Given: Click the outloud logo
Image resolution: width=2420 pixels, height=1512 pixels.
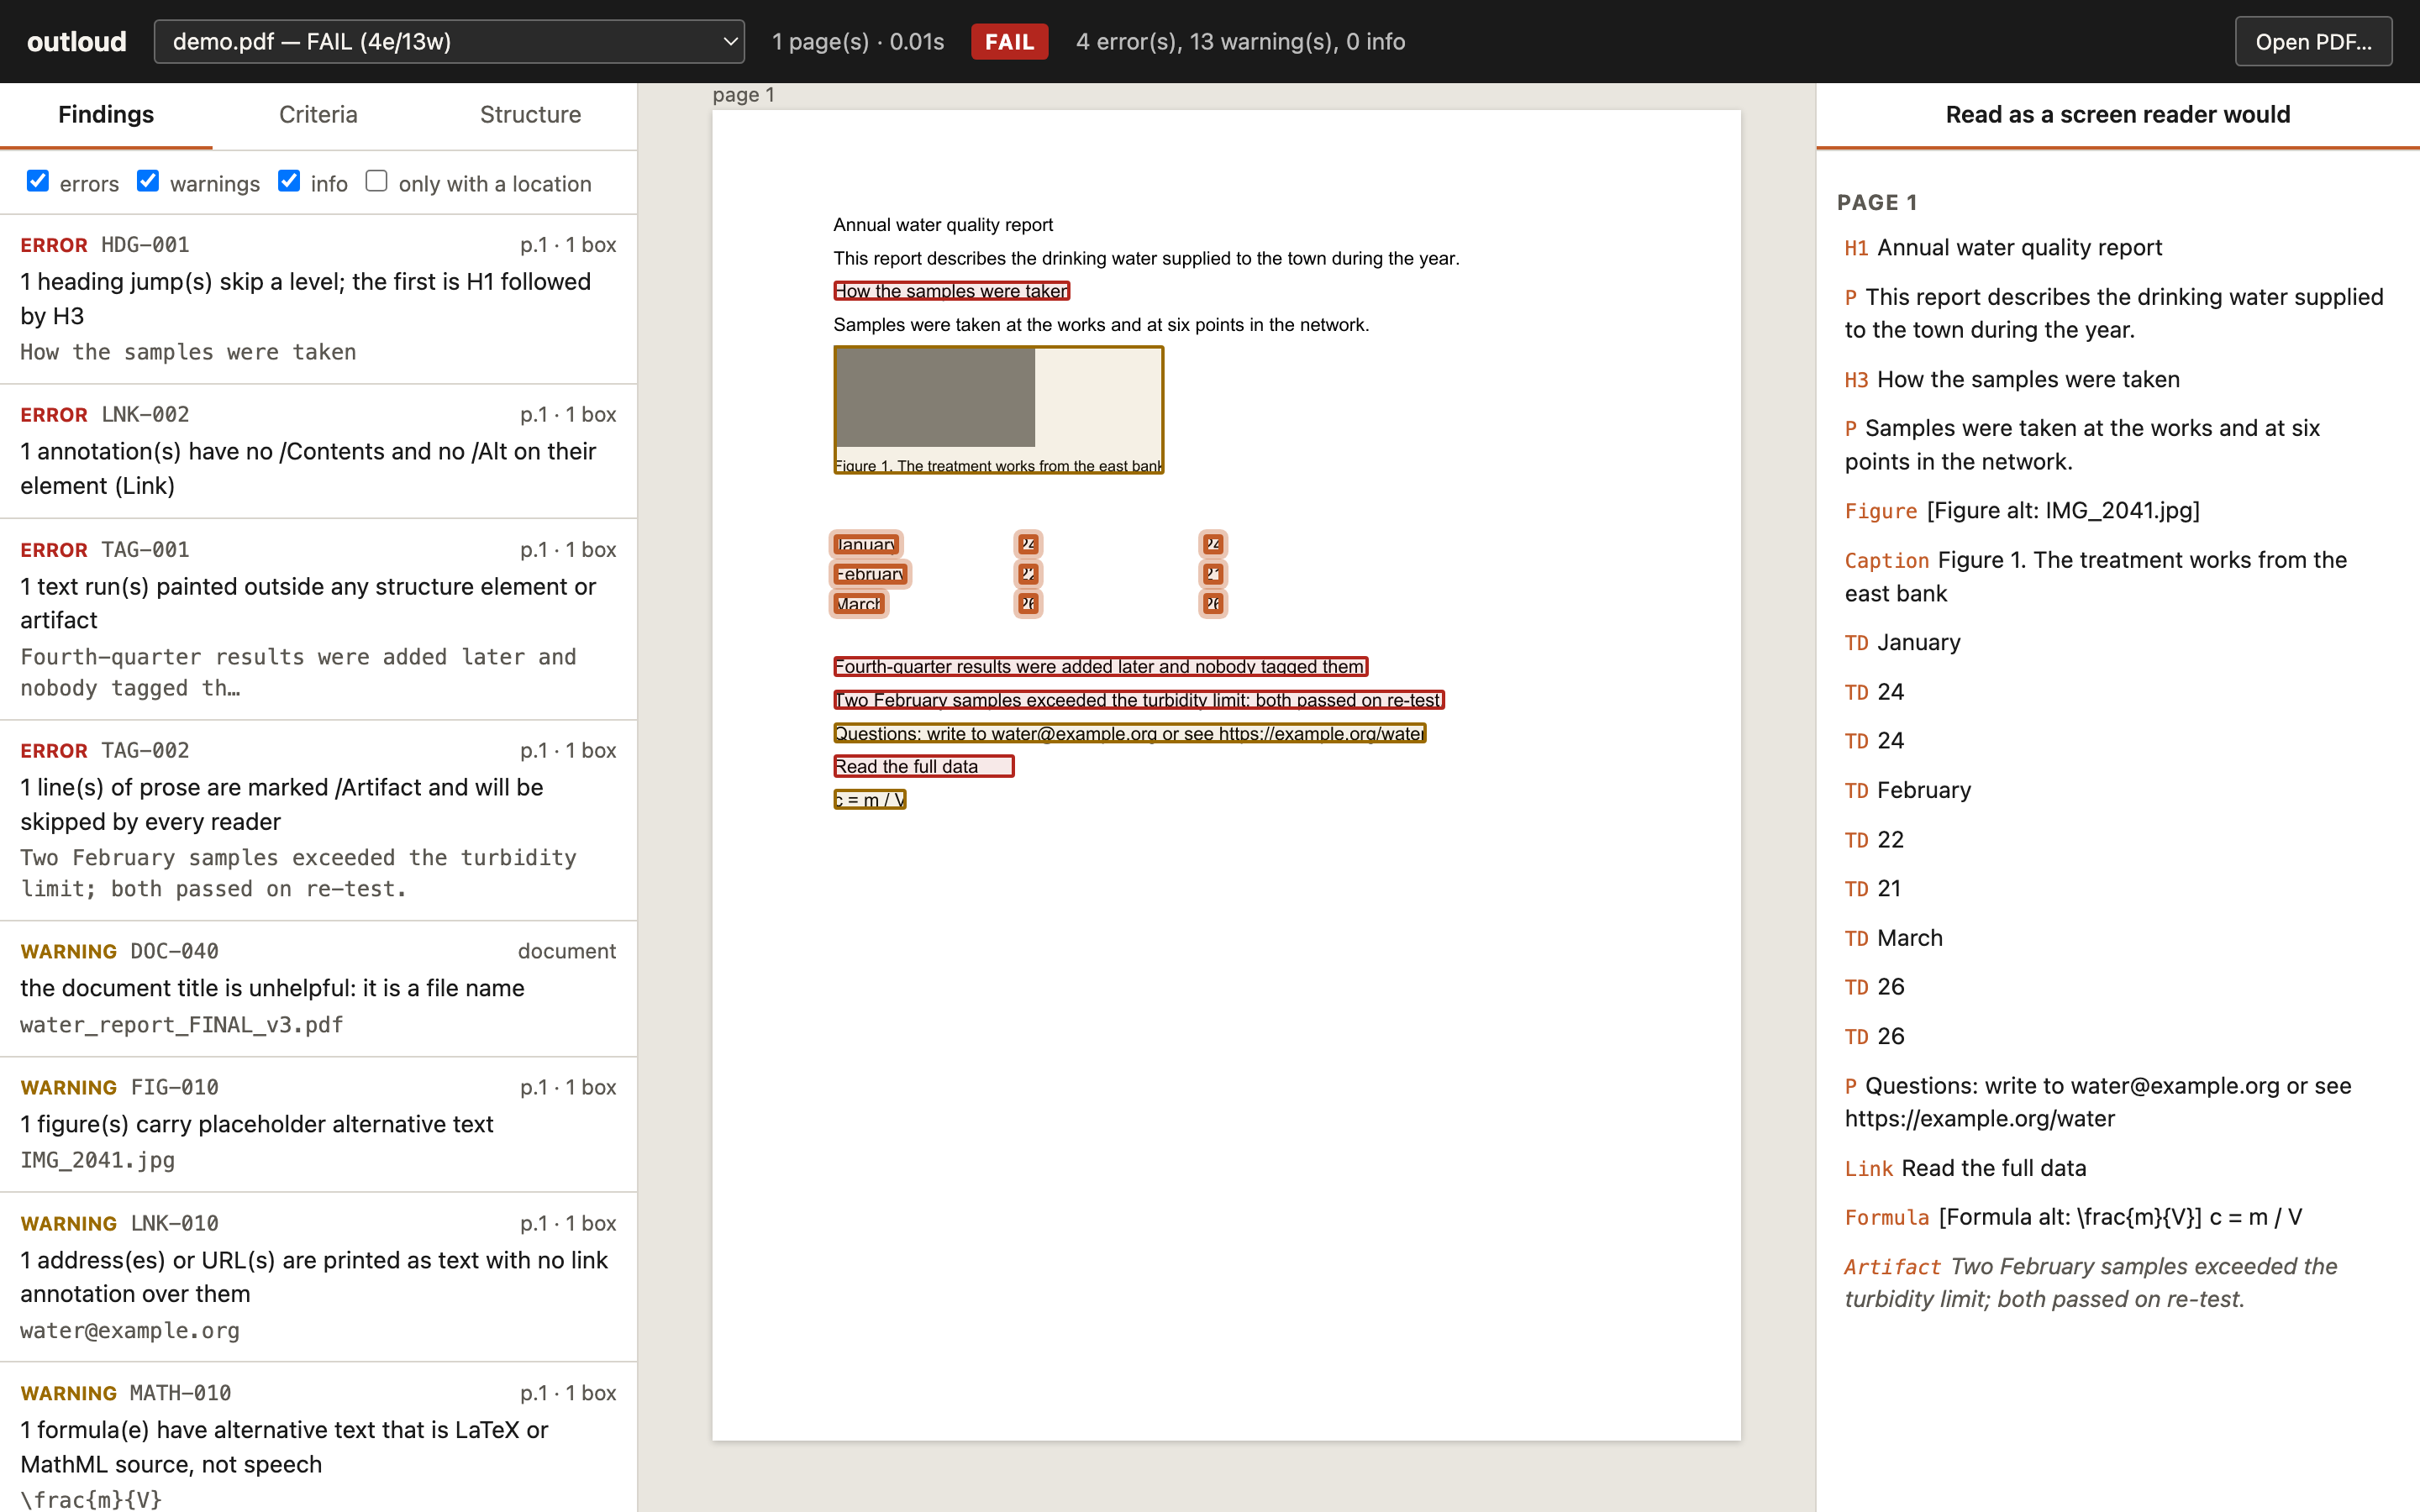Looking at the screenshot, I should coord(77,41).
